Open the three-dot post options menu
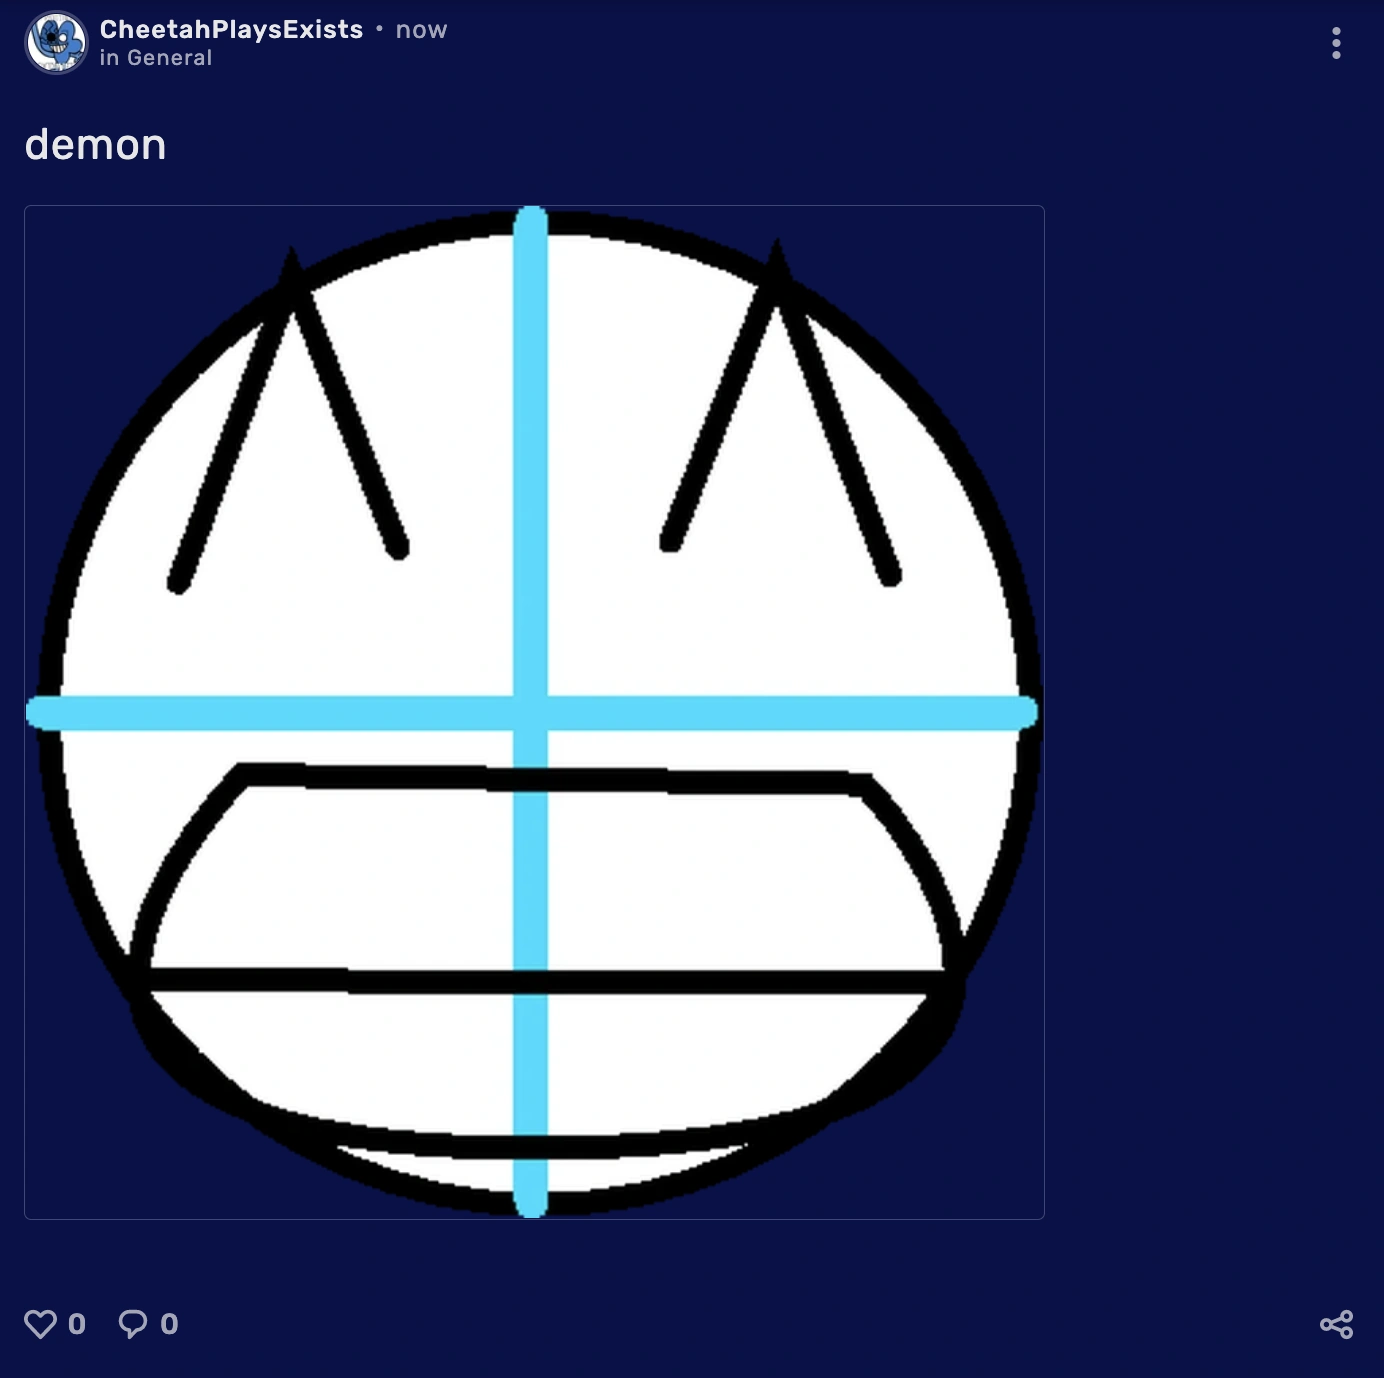The width and height of the screenshot is (1384, 1378). (1336, 43)
